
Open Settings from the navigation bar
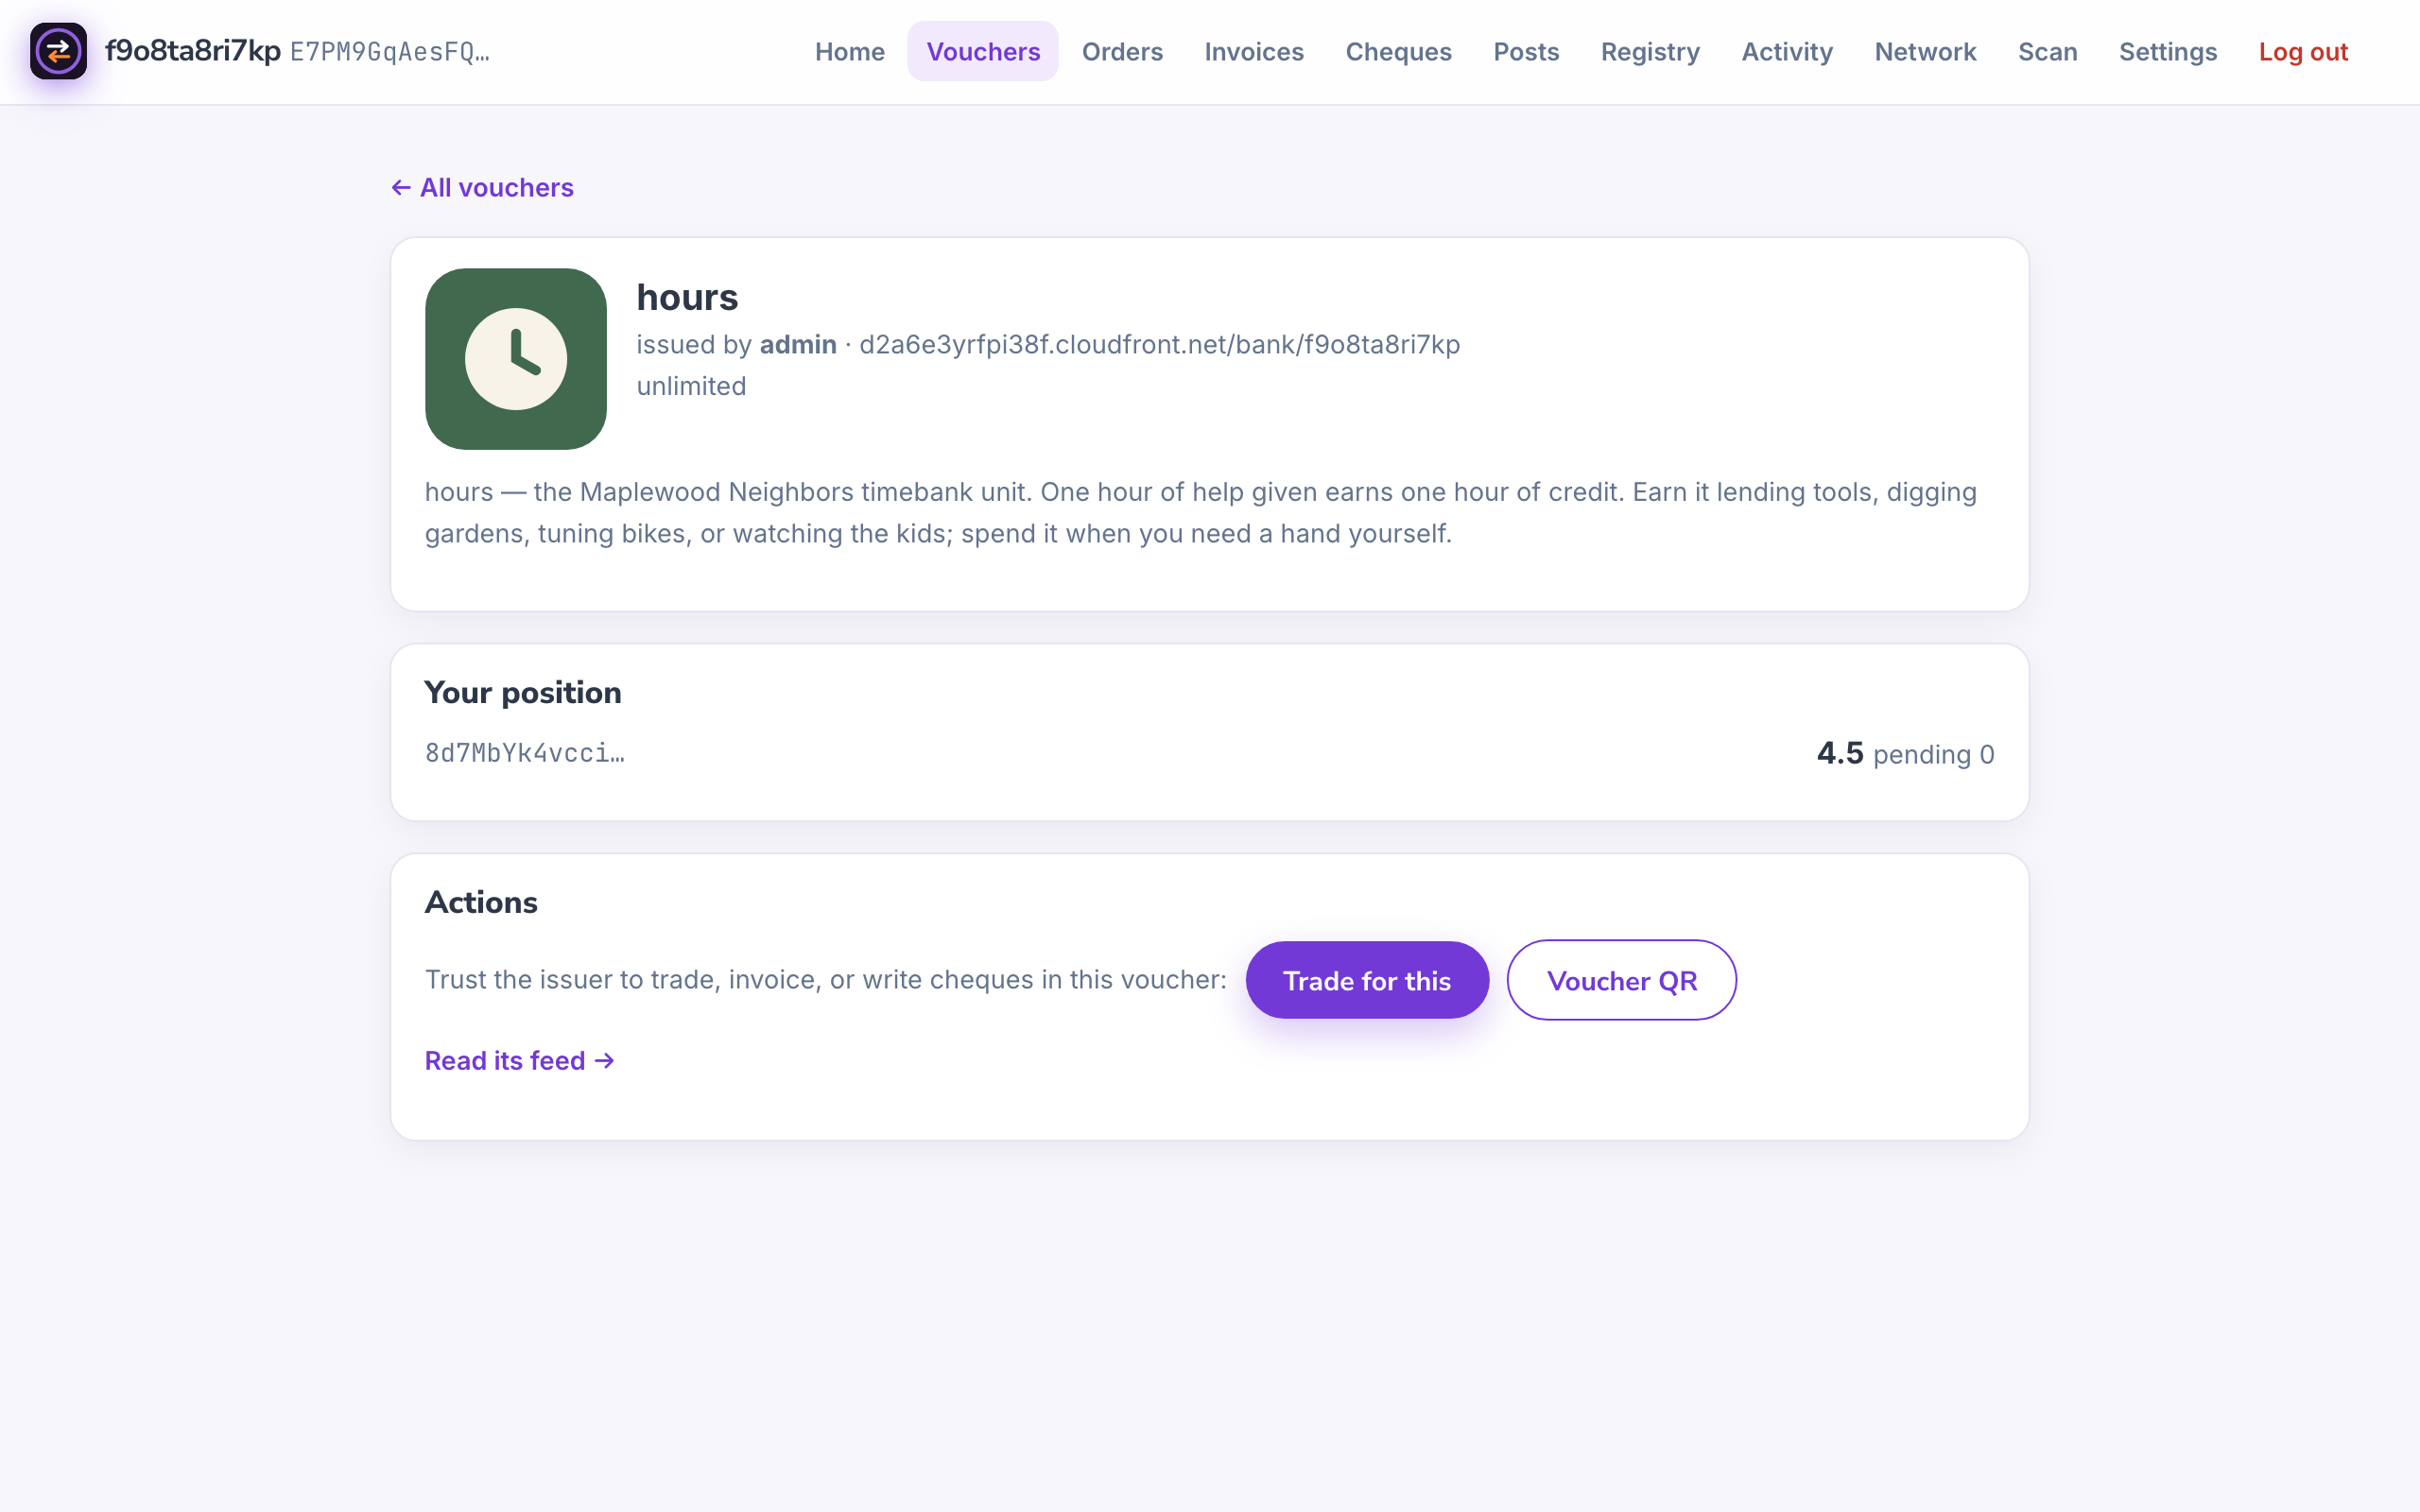tap(2168, 51)
